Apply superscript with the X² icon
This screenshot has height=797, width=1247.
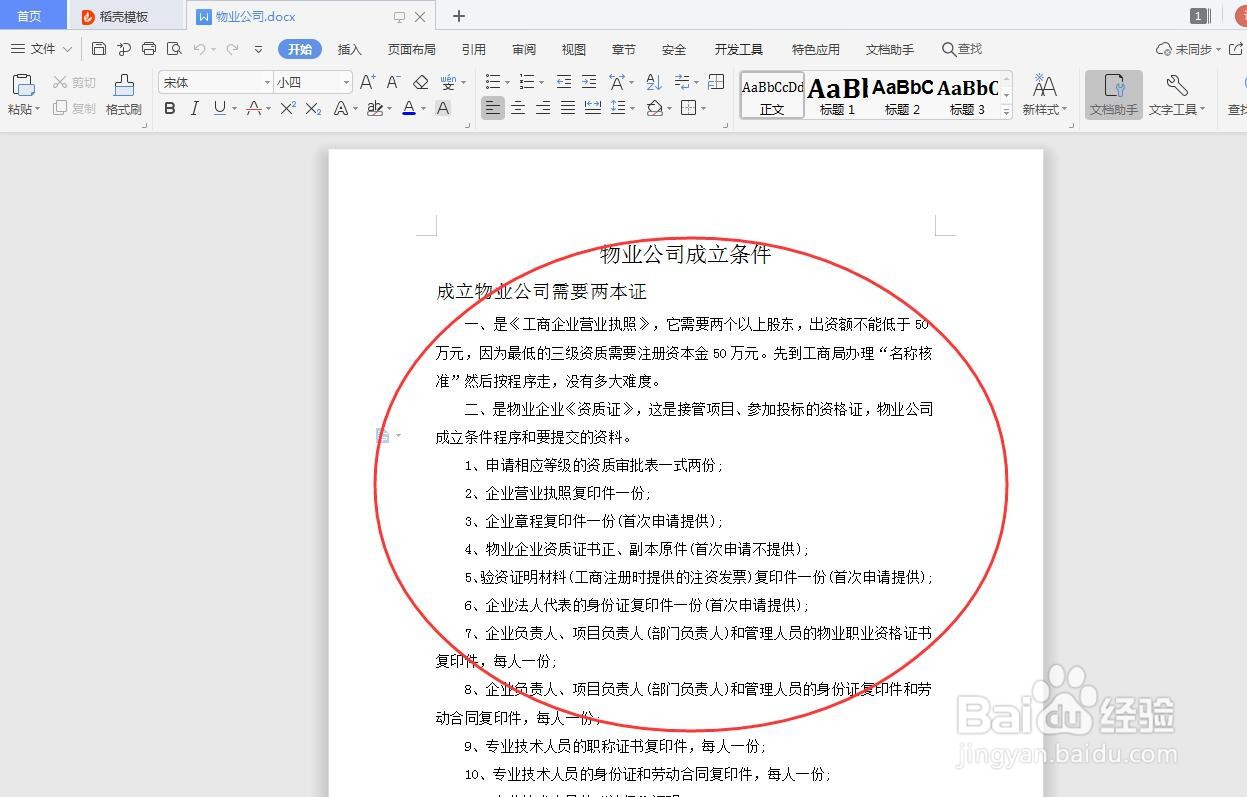tap(289, 109)
